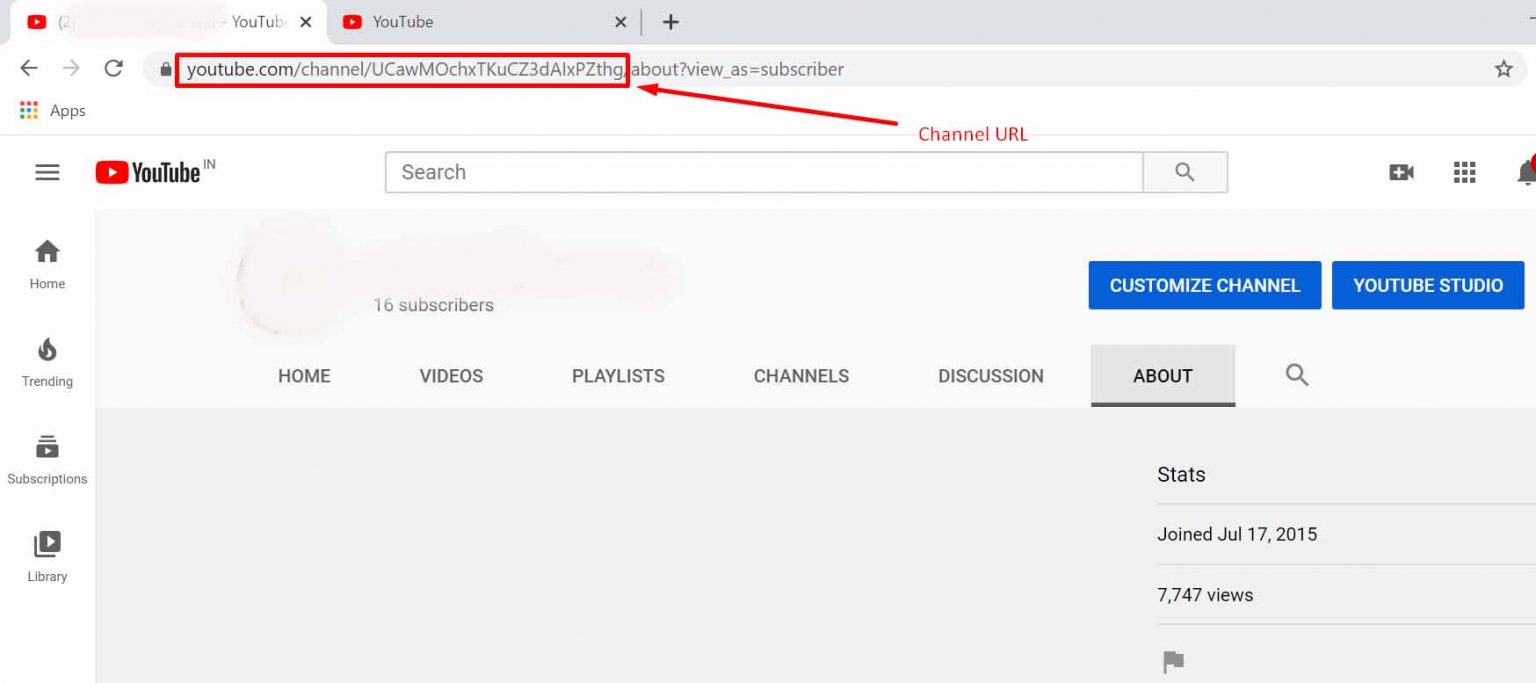
Task: Click the report flag icon under Stats
Action: click(1173, 661)
